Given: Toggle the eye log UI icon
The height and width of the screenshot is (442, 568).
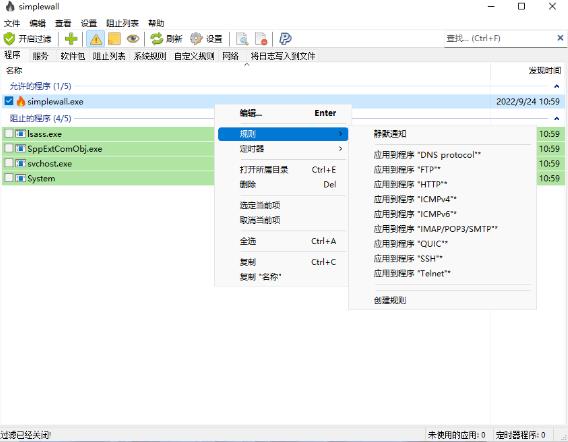Looking at the screenshot, I should pyautogui.click(x=133, y=39).
